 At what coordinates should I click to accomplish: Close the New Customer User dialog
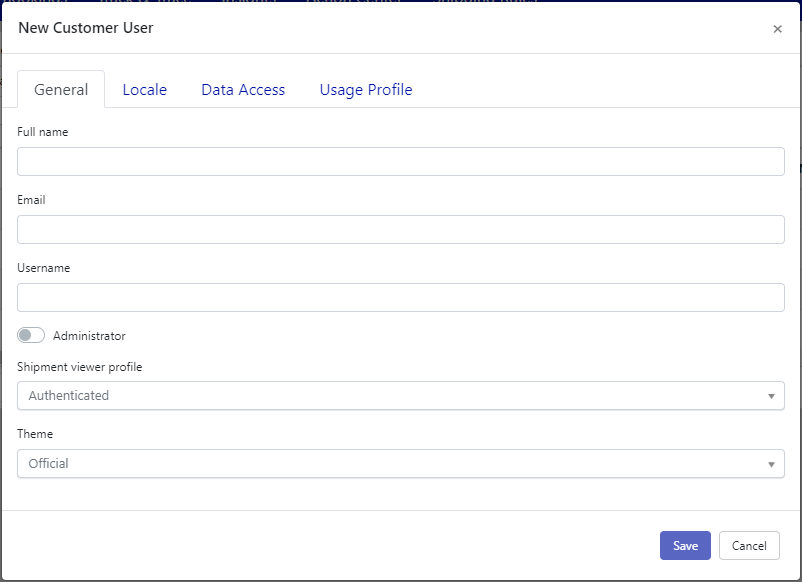(x=777, y=29)
